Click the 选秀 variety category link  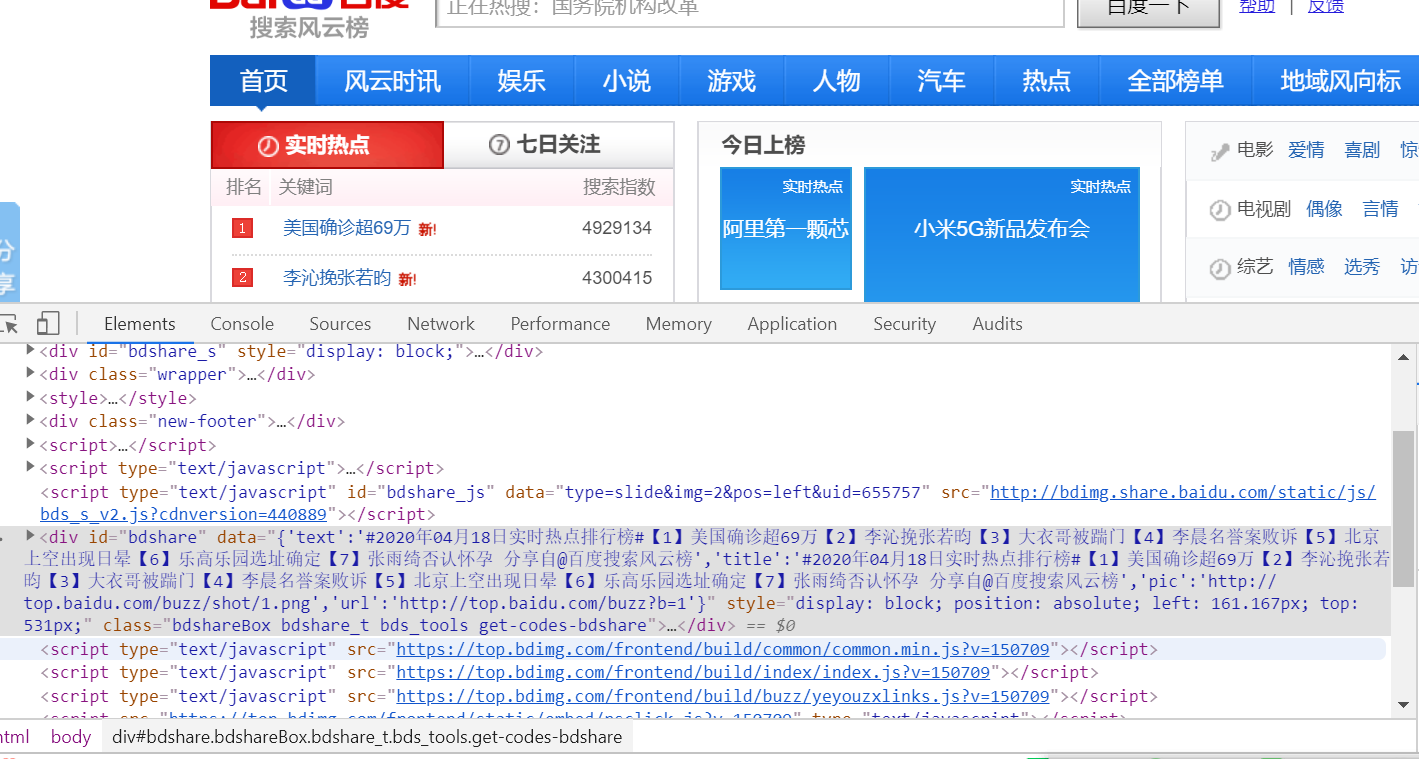1362,266
